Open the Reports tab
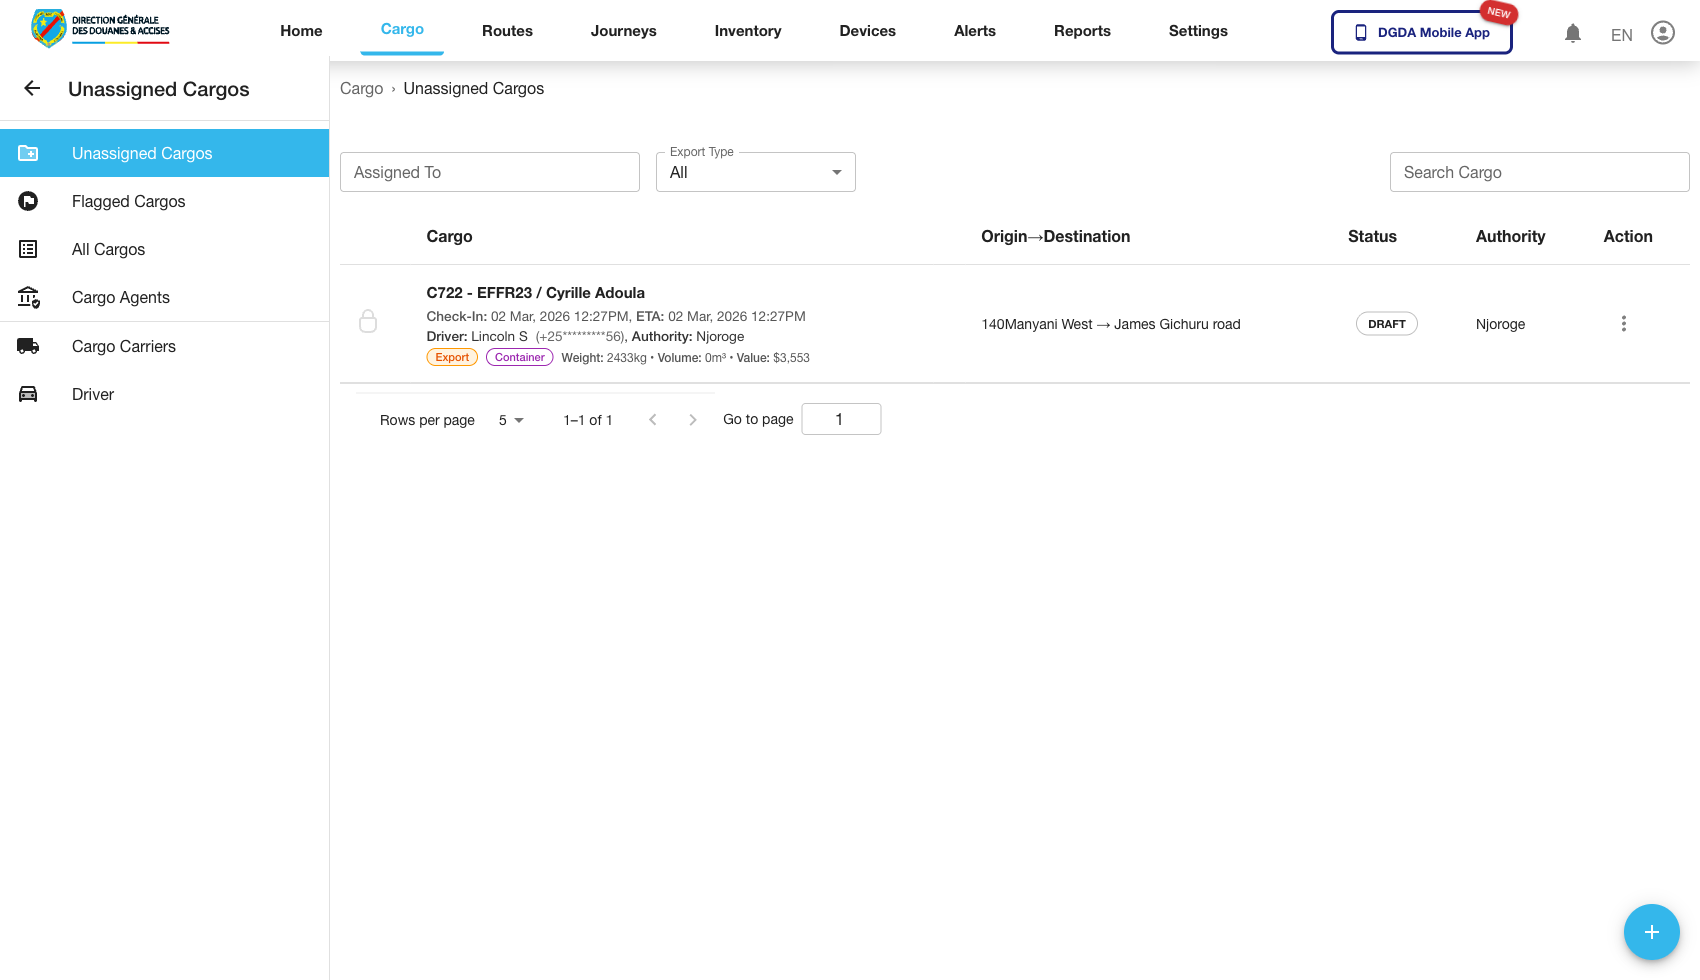The width and height of the screenshot is (1700, 980). tap(1082, 31)
